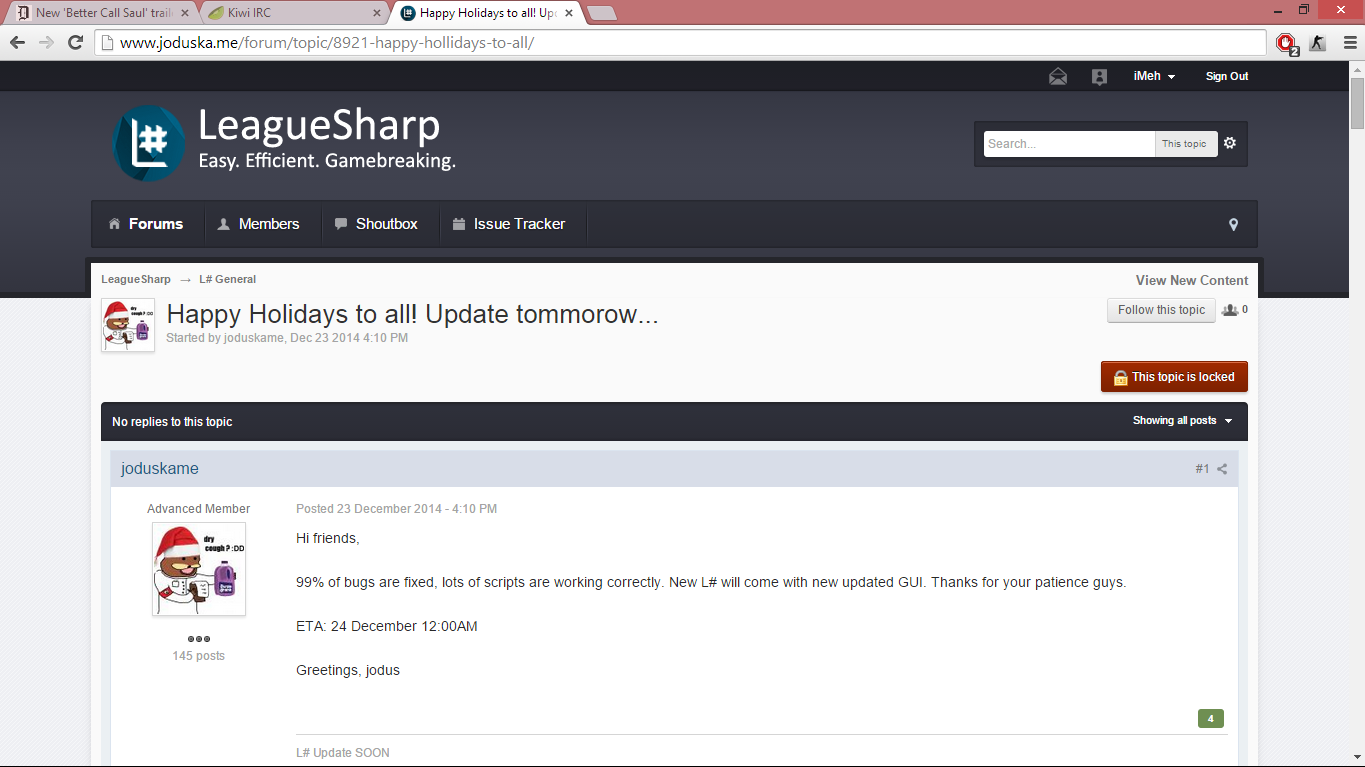This screenshot has height=767, width=1365.
Task: Click the green reputation badge 4
Action: [x=1210, y=719]
